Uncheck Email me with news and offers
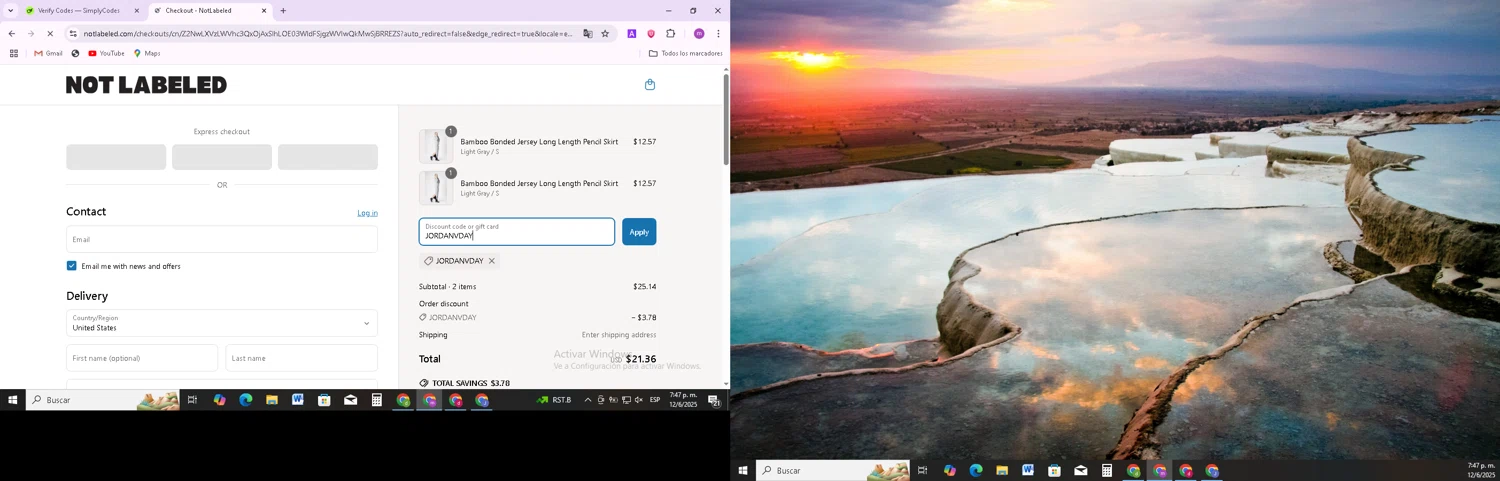The height and width of the screenshot is (481, 1500). (72, 266)
